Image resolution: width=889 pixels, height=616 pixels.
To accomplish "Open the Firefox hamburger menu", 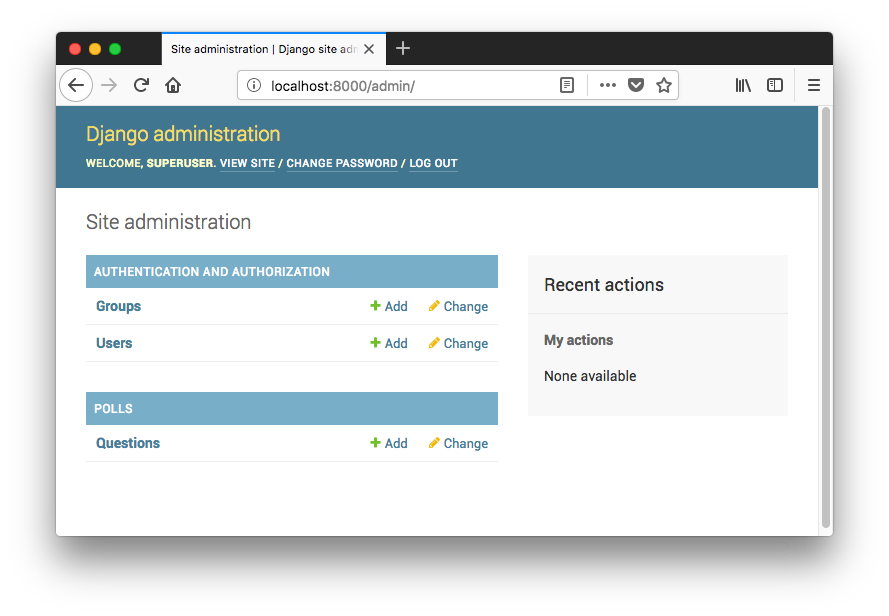I will [814, 85].
